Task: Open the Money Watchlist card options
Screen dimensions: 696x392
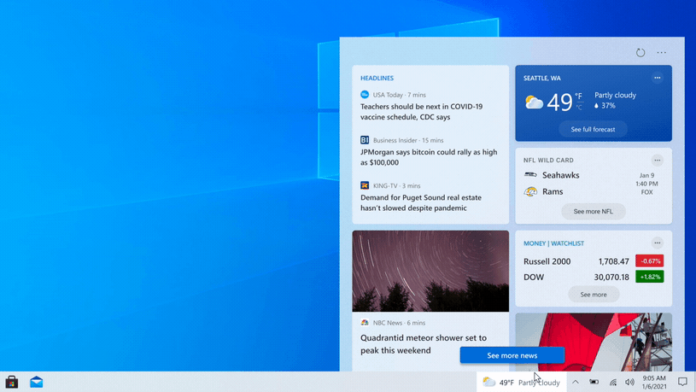Action: point(657,243)
